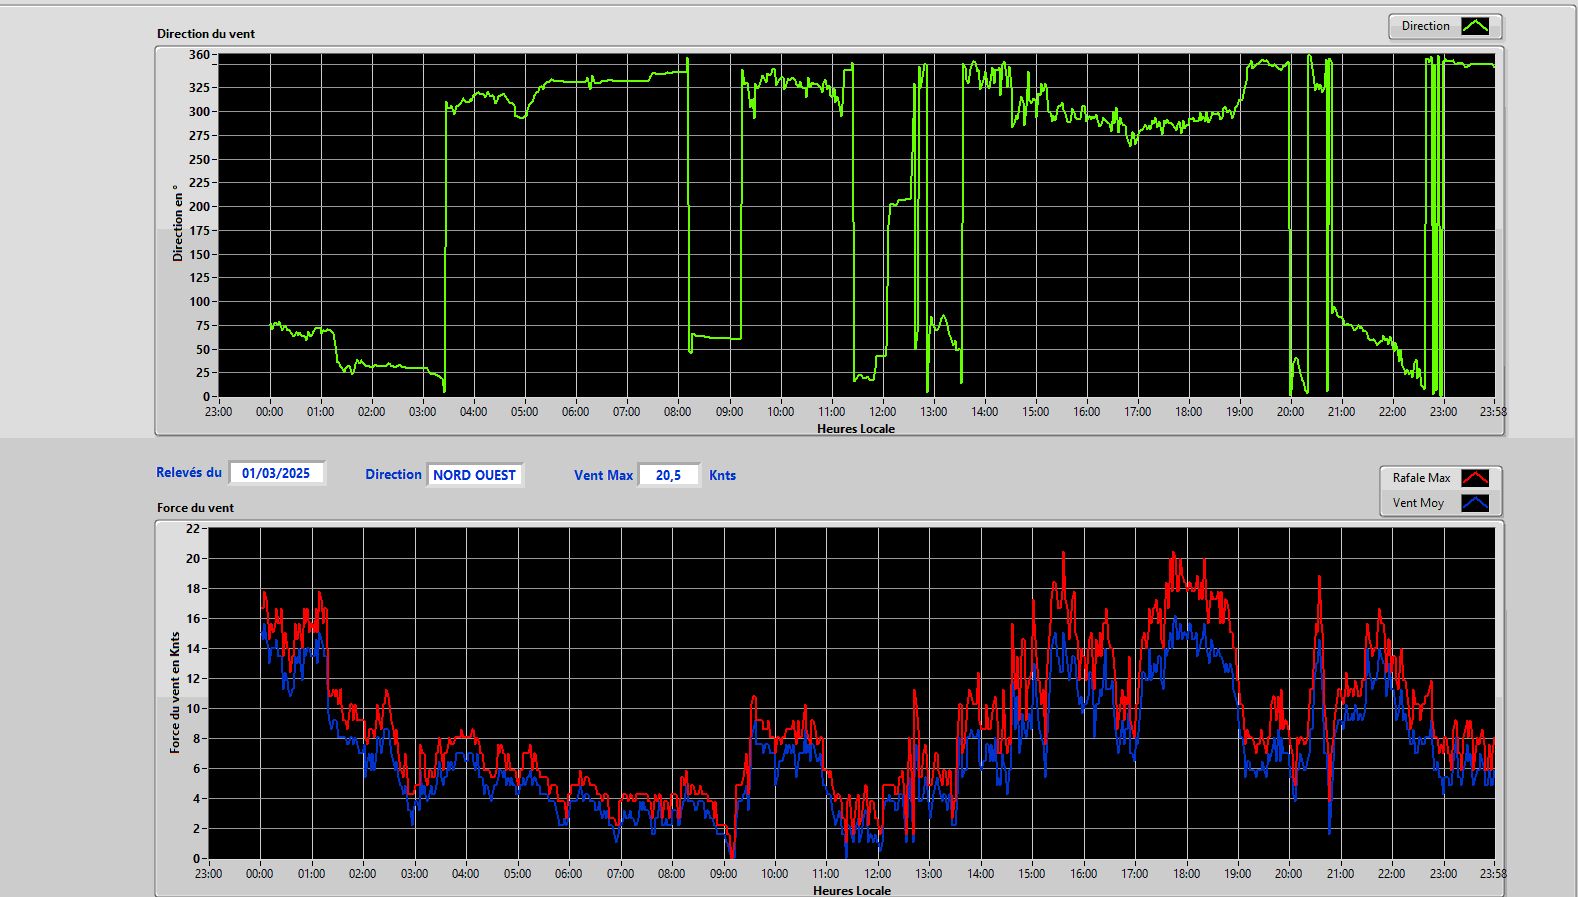Image resolution: width=1578 pixels, height=897 pixels.
Task: Click the Force du vent chart title
Action: coord(195,508)
